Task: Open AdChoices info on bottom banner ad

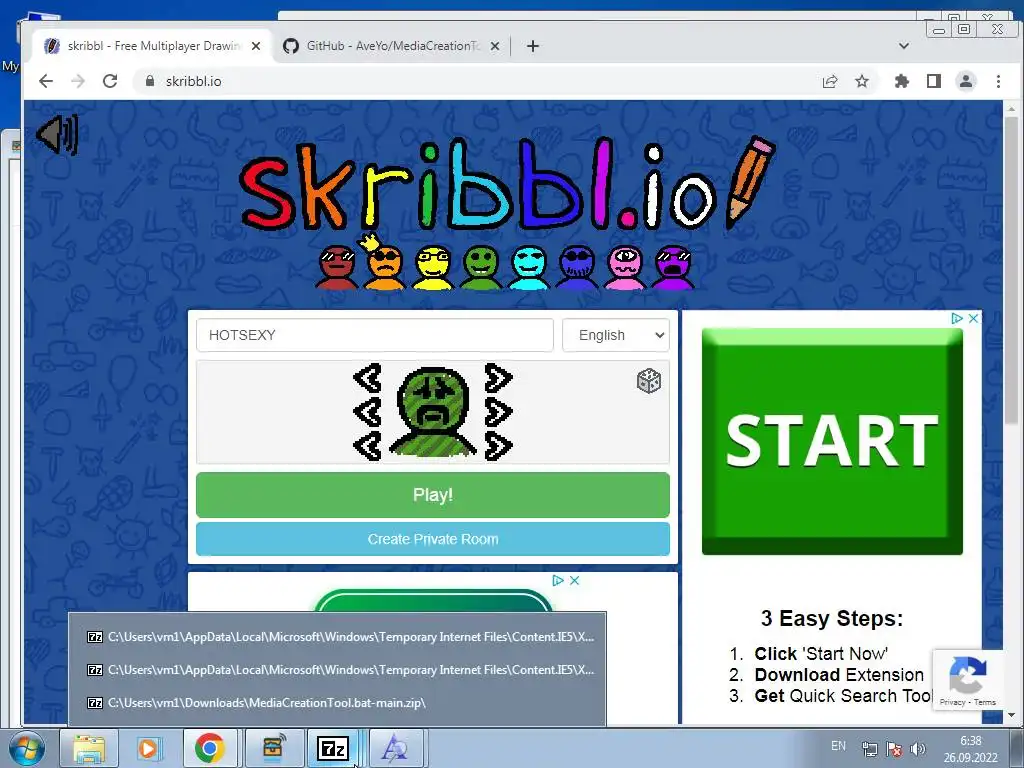Action: click(558, 580)
